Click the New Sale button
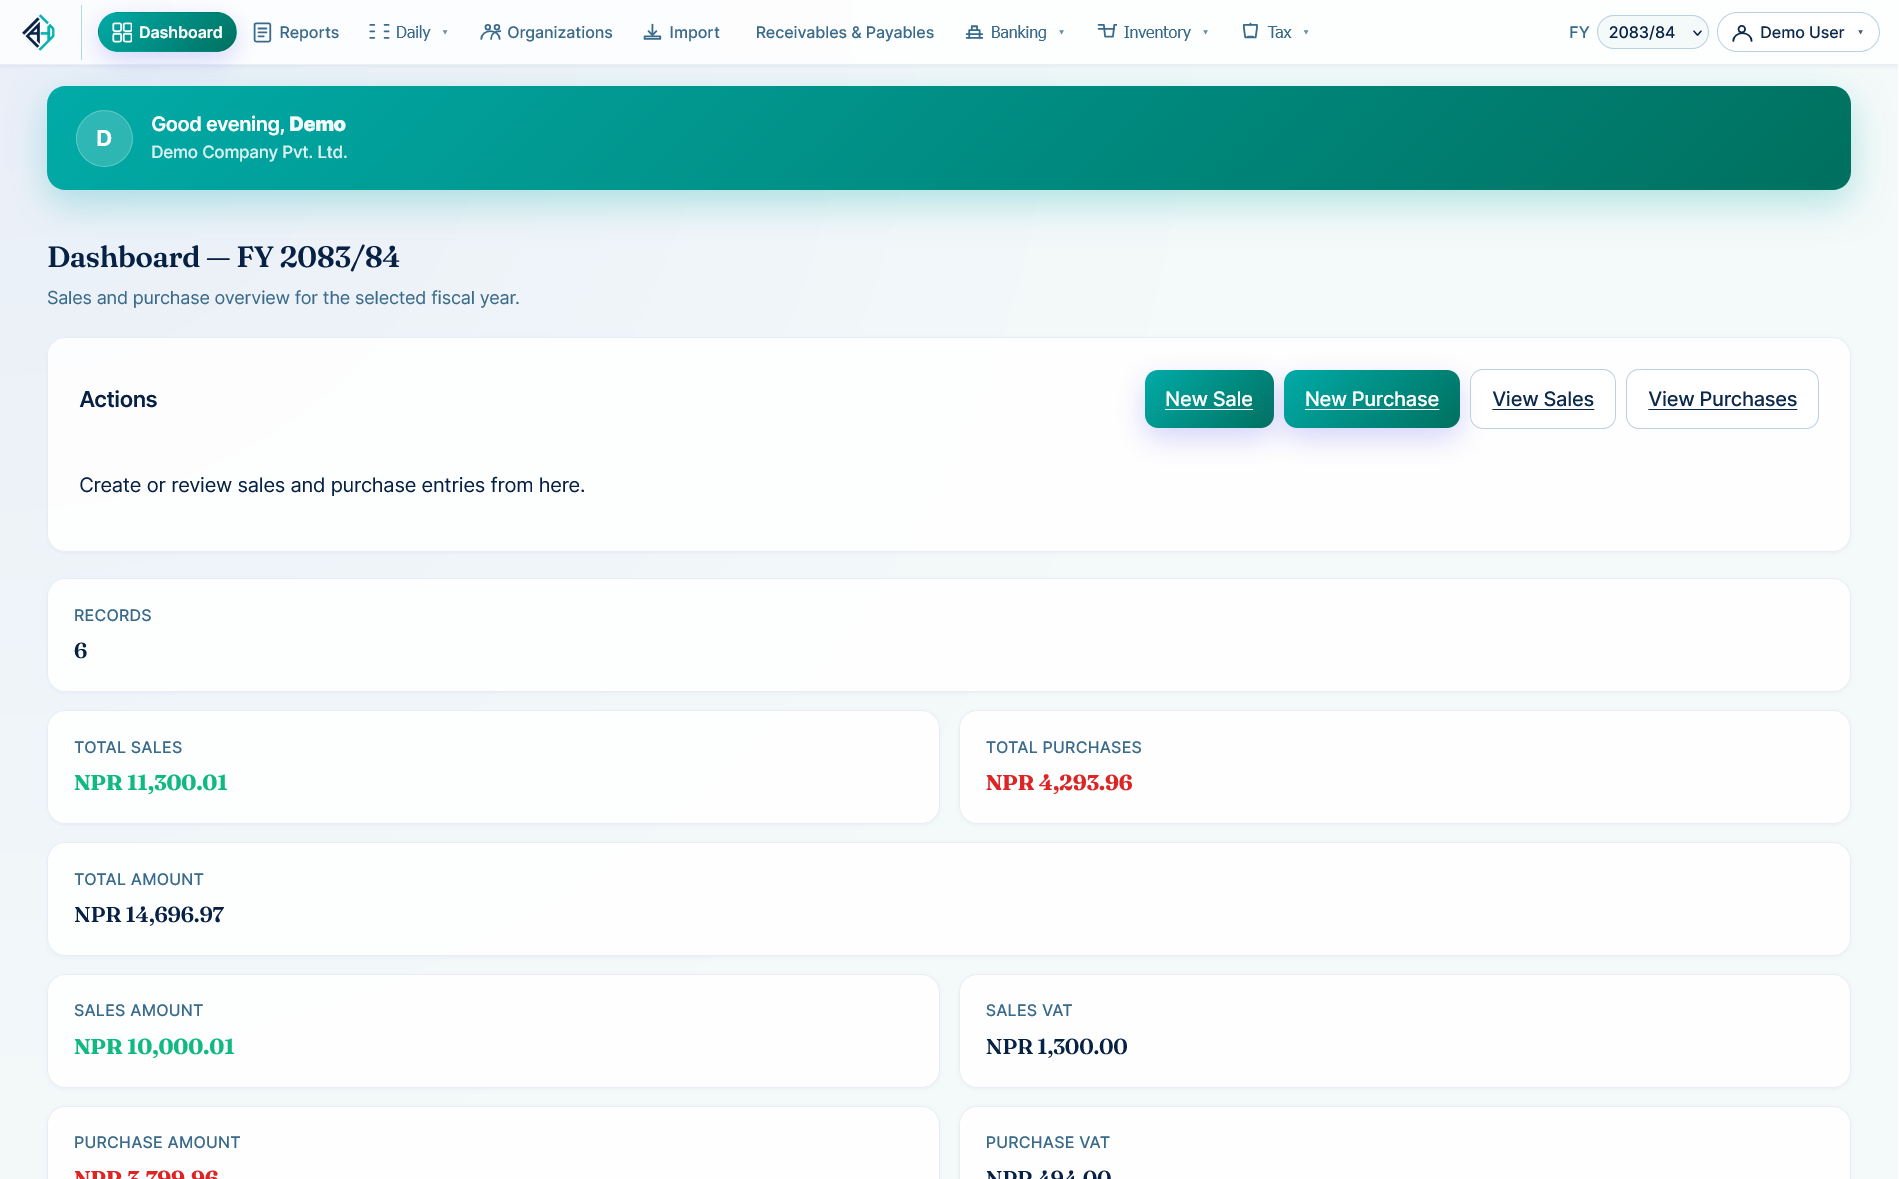This screenshot has width=1899, height=1179. pos(1208,399)
